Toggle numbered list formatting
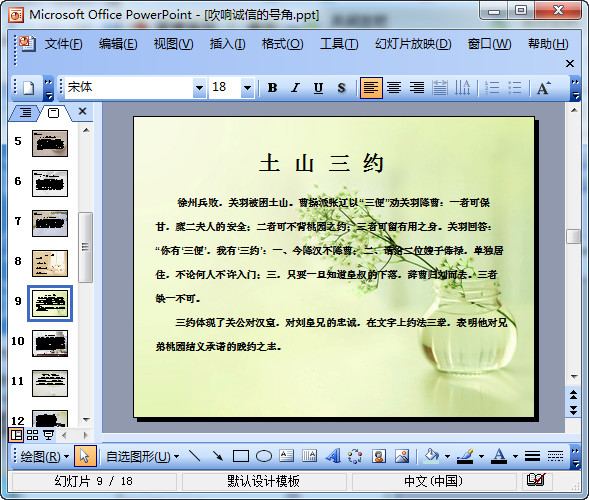The height and width of the screenshot is (500, 589). pyautogui.click(x=492, y=88)
